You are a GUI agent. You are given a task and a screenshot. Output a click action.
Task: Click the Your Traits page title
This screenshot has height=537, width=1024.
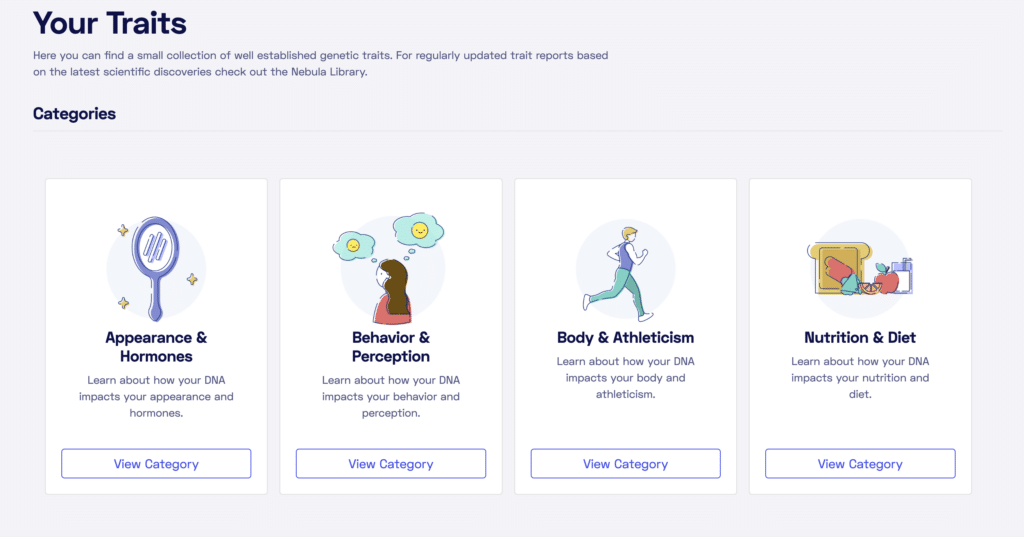(x=110, y=24)
